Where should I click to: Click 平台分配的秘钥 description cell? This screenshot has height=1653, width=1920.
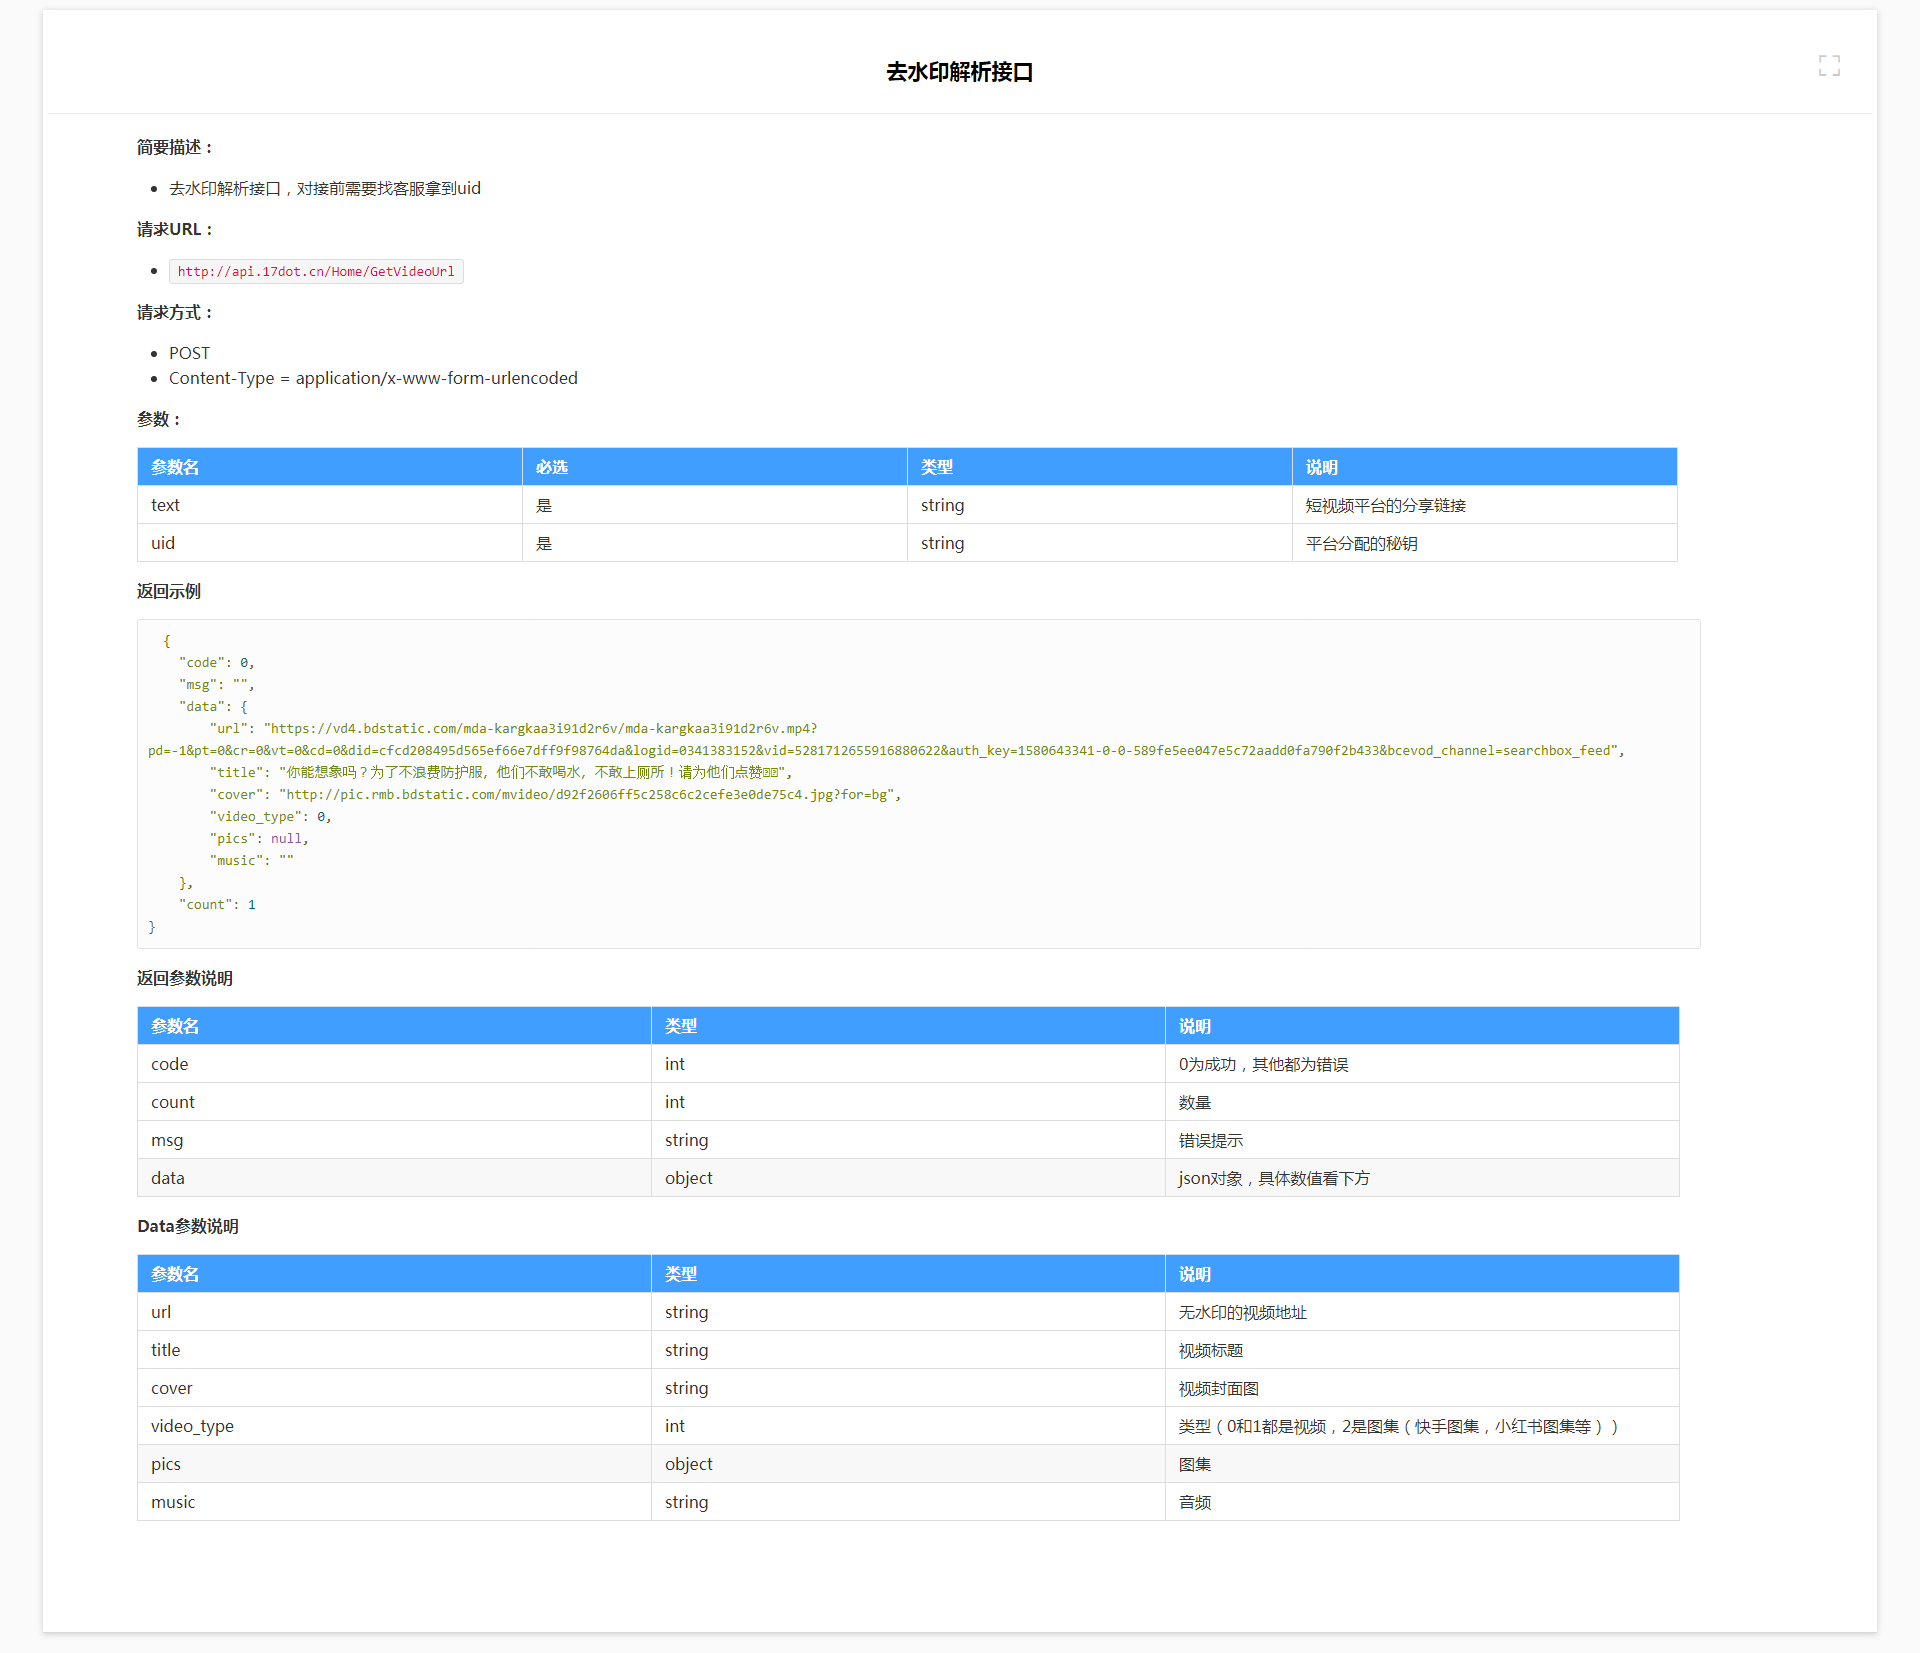pyautogui.click(x=1484, y=543)
